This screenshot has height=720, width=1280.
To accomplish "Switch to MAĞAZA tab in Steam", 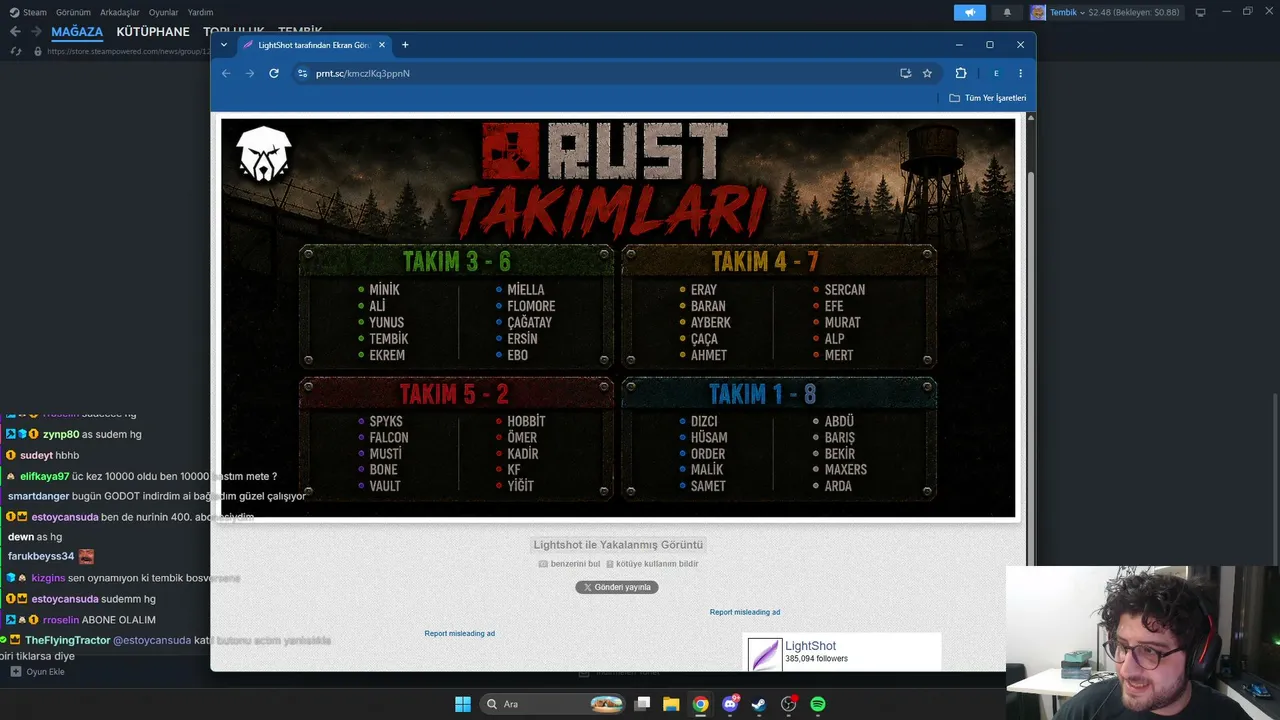I will point(77,32).
